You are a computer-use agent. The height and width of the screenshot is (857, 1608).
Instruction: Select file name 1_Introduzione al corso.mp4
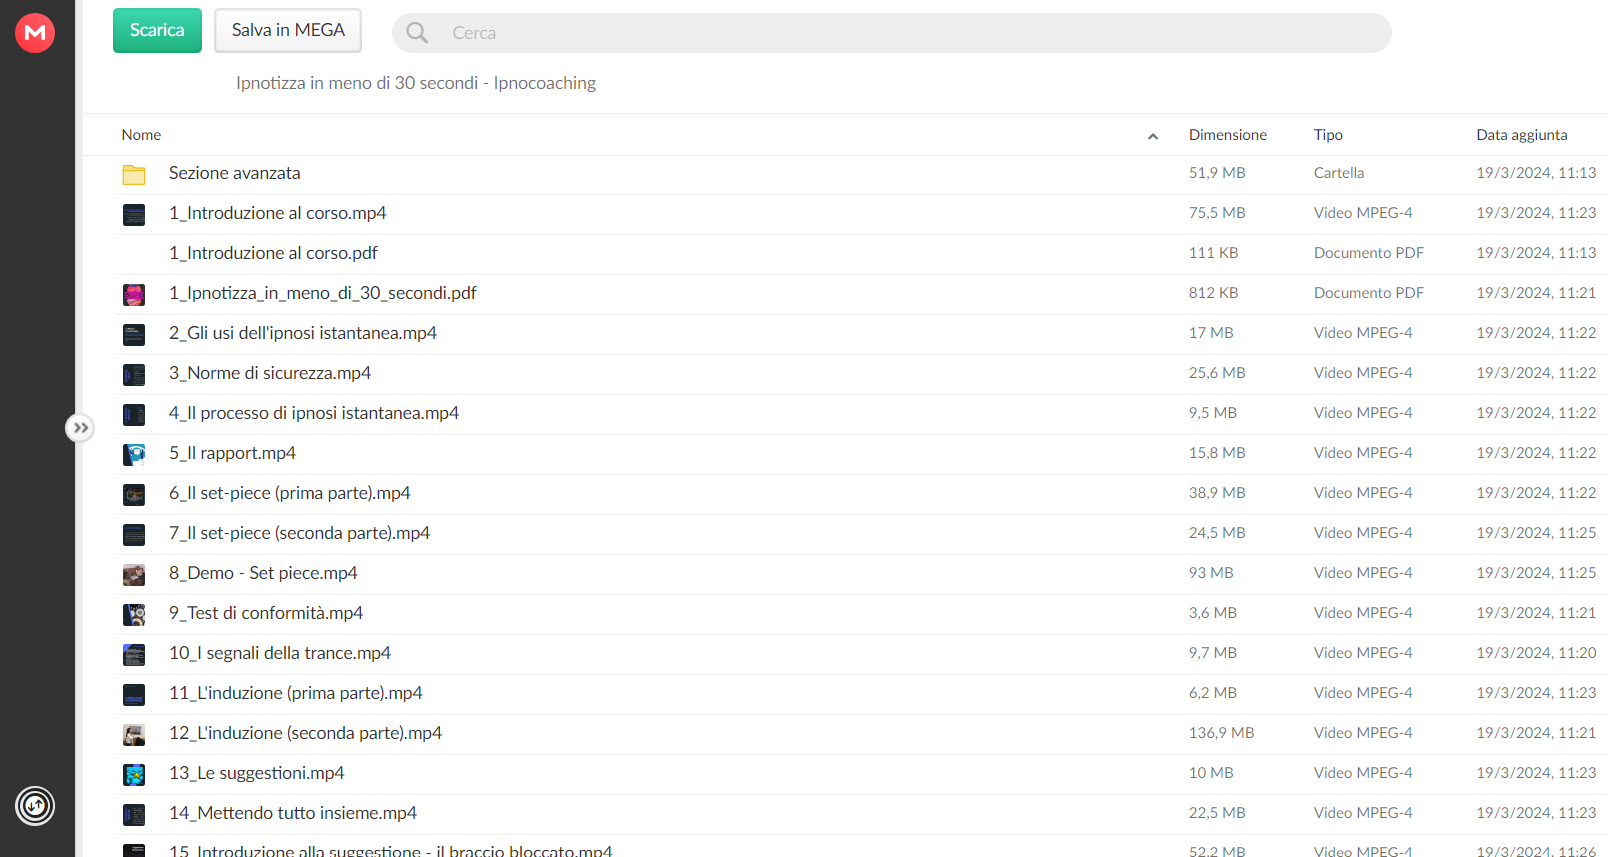pyautogui.click(x=277, y=213)
